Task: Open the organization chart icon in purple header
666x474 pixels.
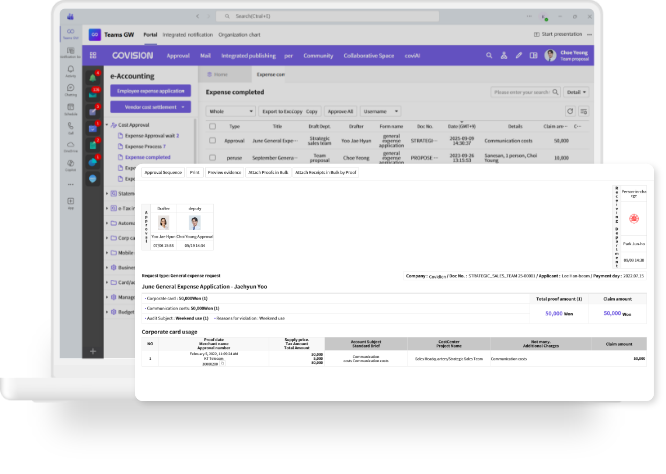Action: click(504, 56)
